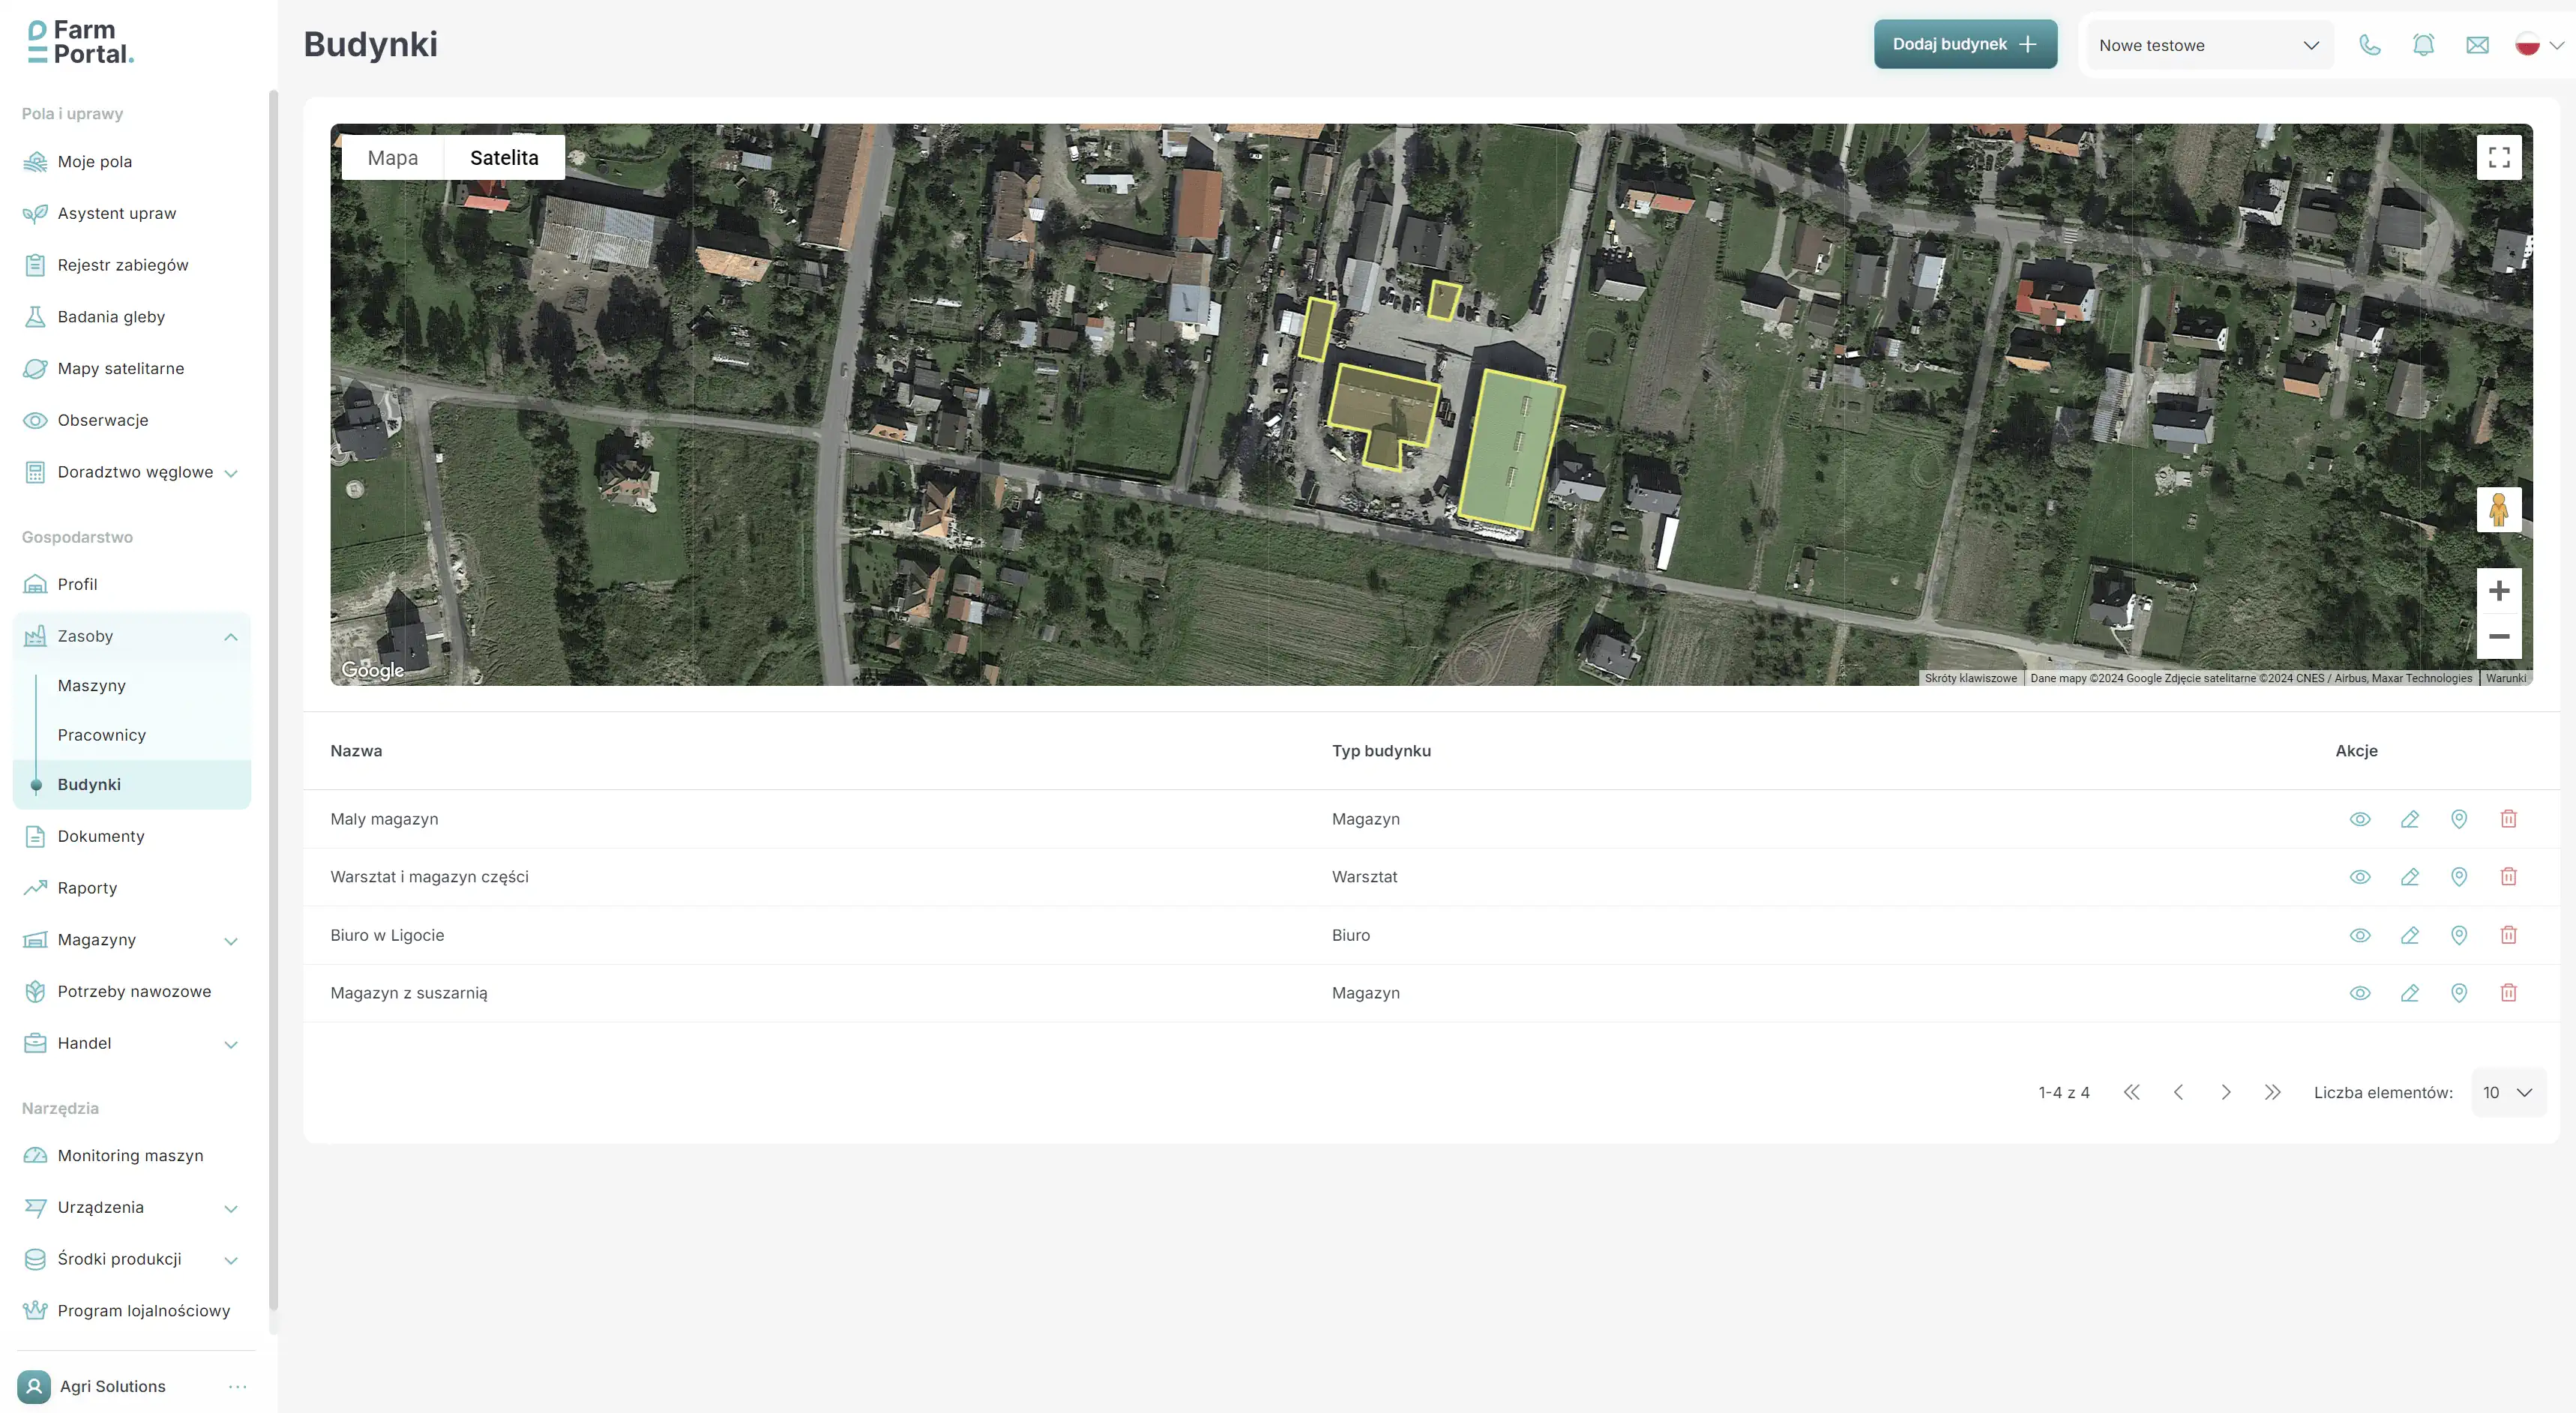Expand Środki produkcji submenu
2576x1413 pixels.
231,1260
